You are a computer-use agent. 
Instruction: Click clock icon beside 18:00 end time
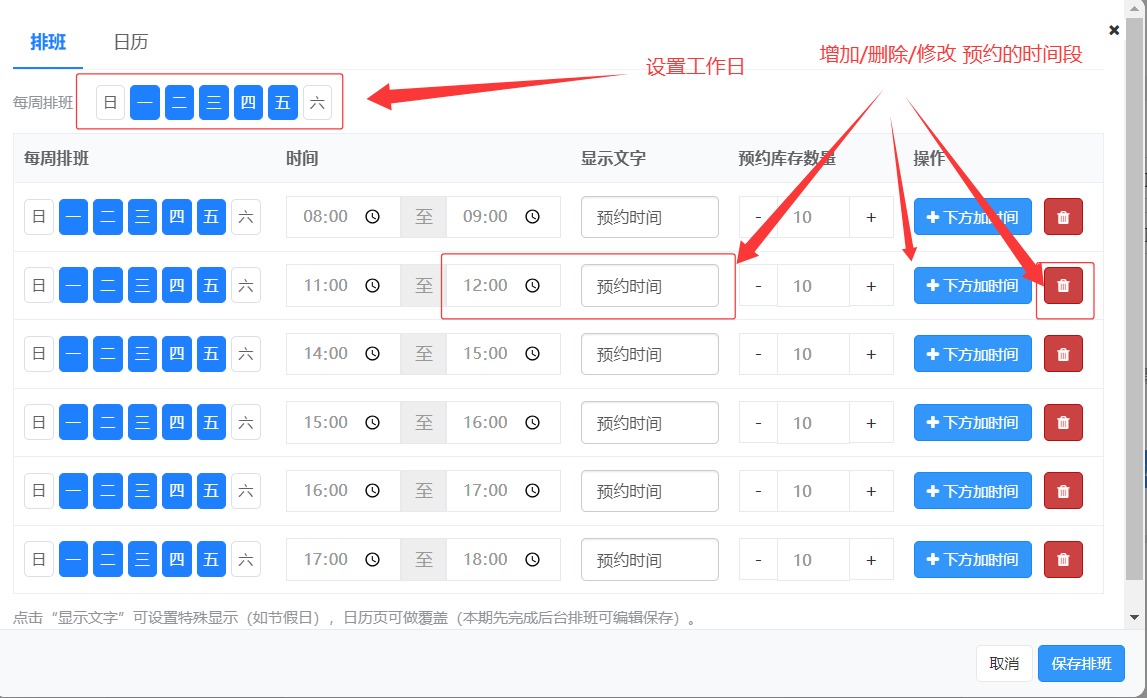(533, 560)
